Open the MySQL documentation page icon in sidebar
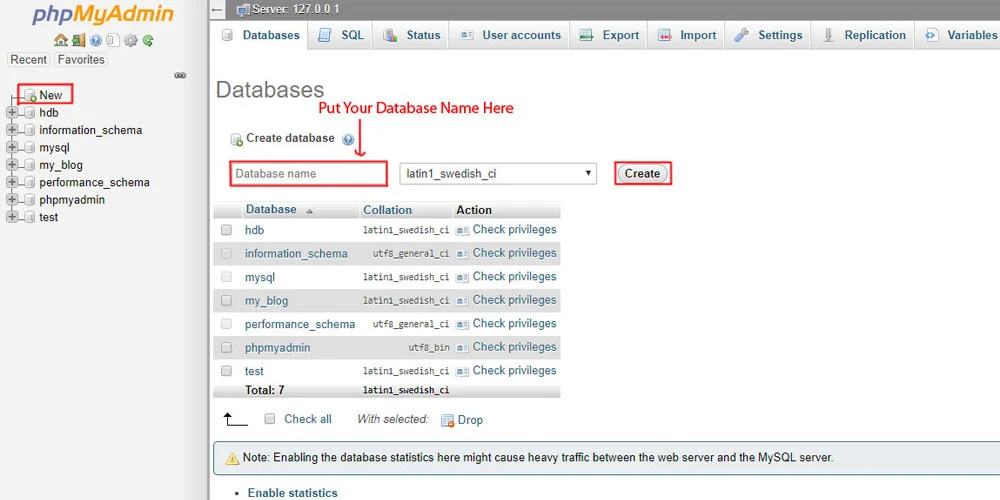Image resolution: width=1000 pixels, height=500 pixels. coord(113,41)
